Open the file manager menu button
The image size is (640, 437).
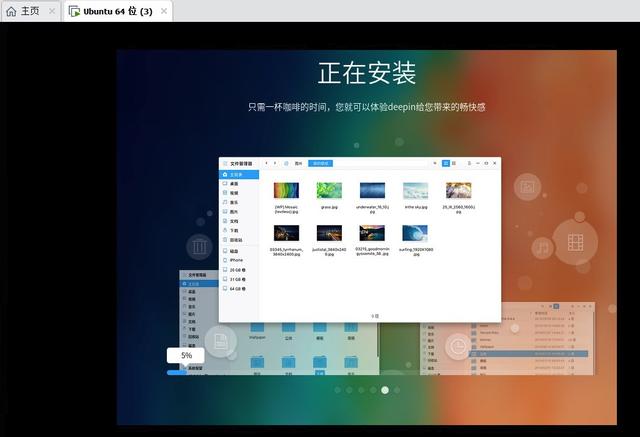click(469, 163)
